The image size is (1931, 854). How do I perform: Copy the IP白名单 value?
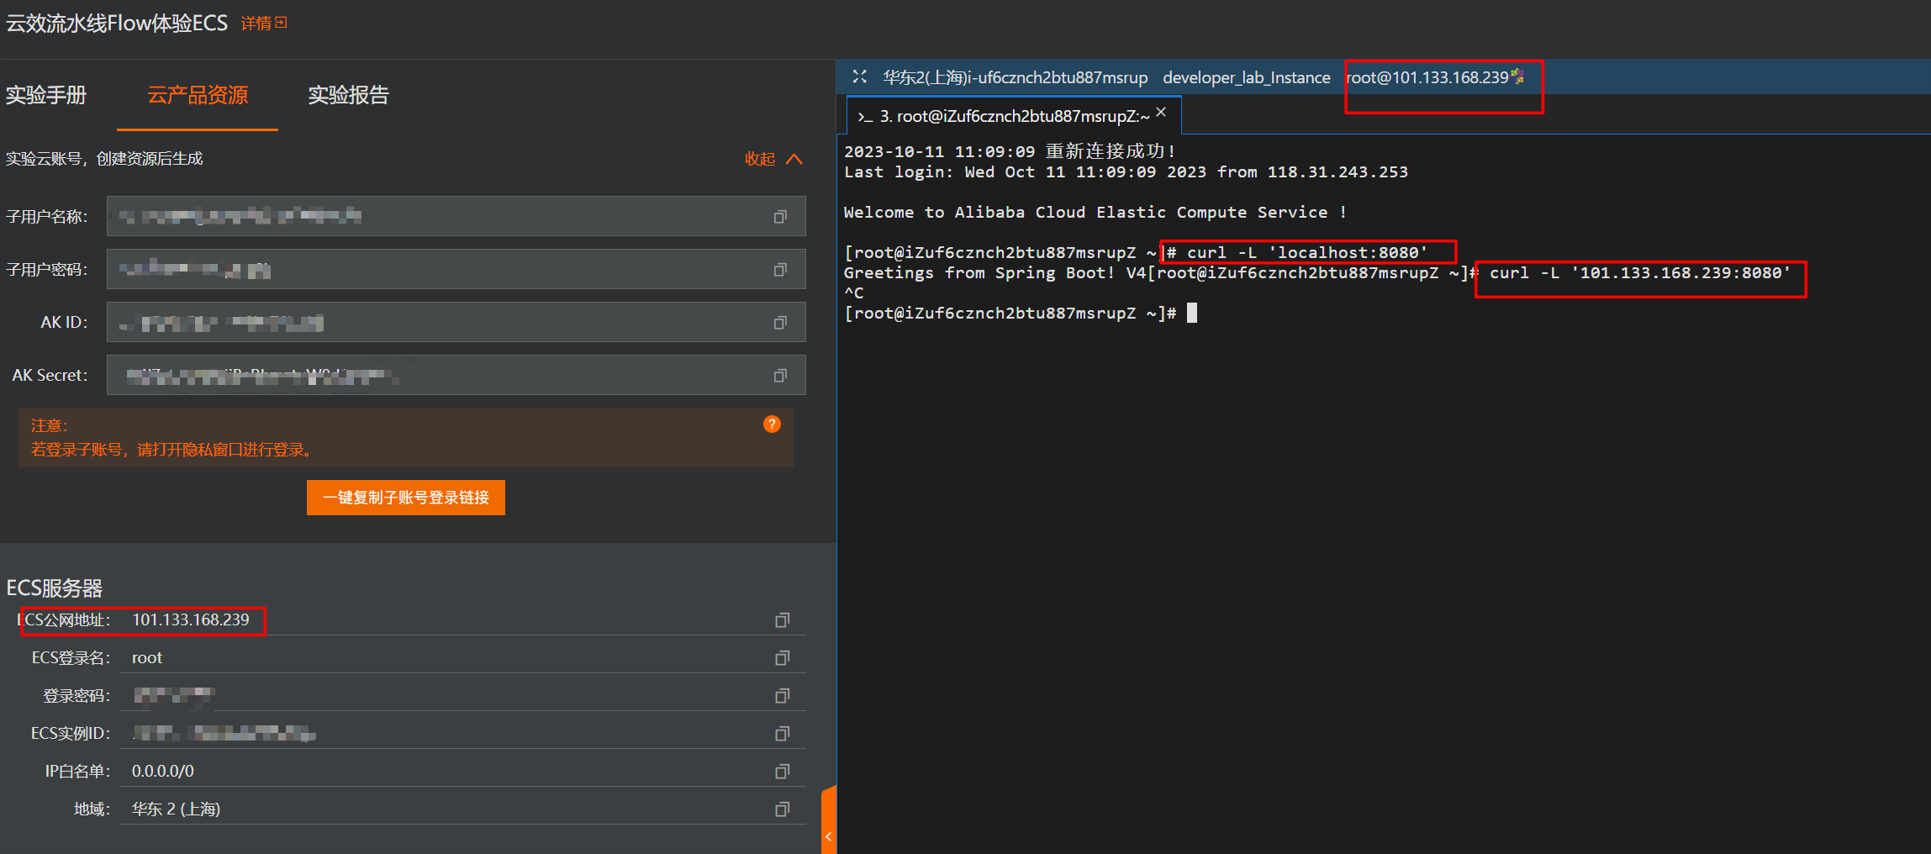pos(782,771)
